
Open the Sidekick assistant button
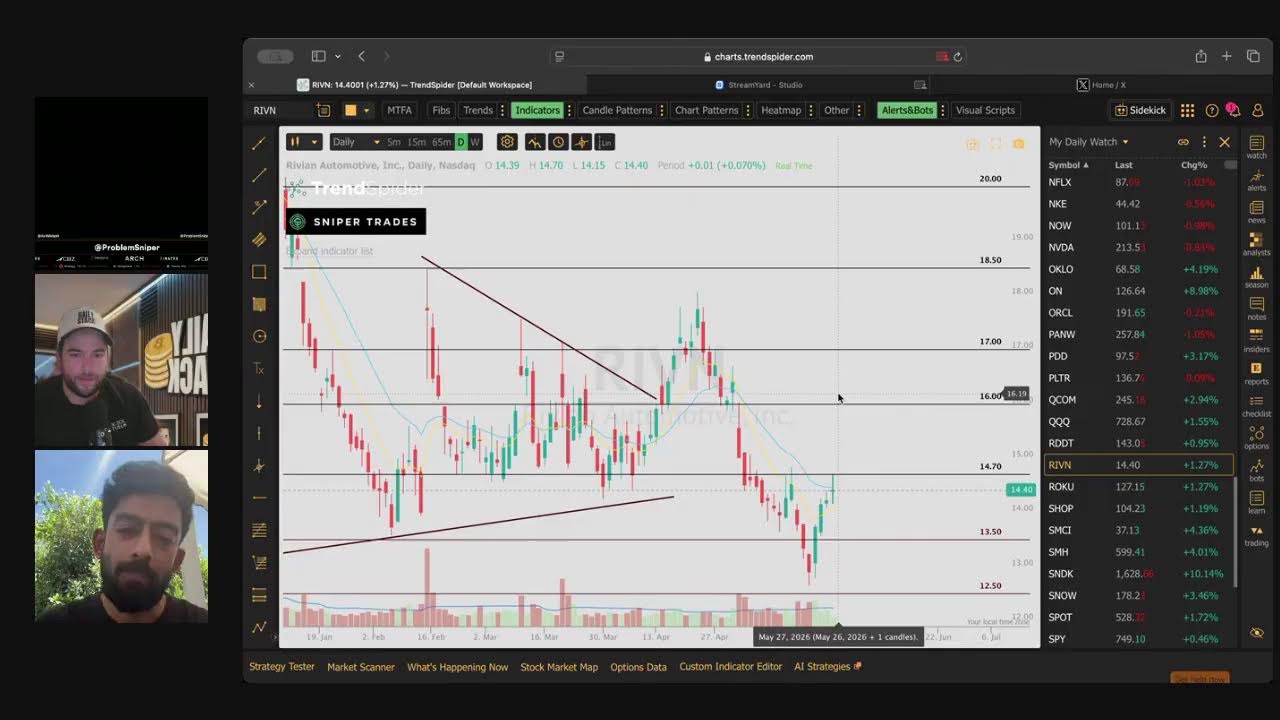click(1140, 110)
